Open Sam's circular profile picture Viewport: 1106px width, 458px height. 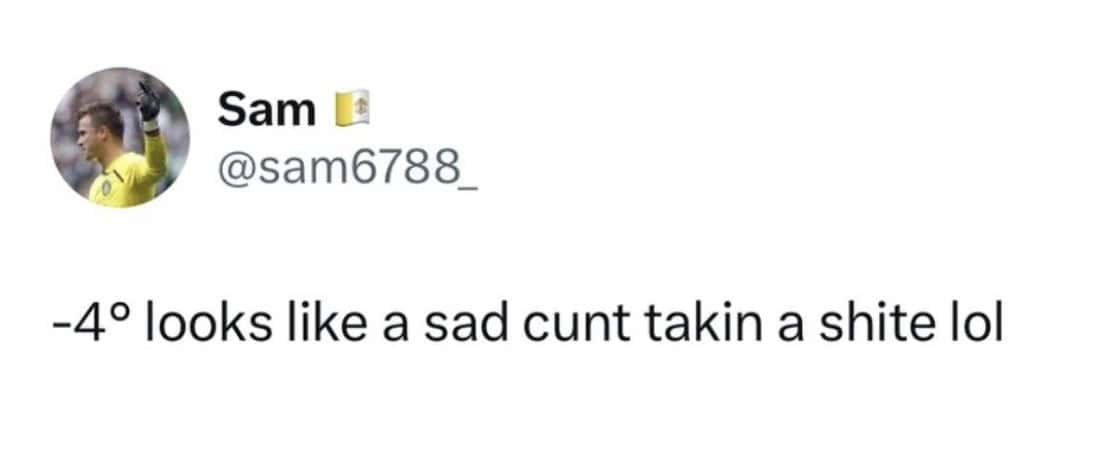pyautogui.click(x=120, y=138)
